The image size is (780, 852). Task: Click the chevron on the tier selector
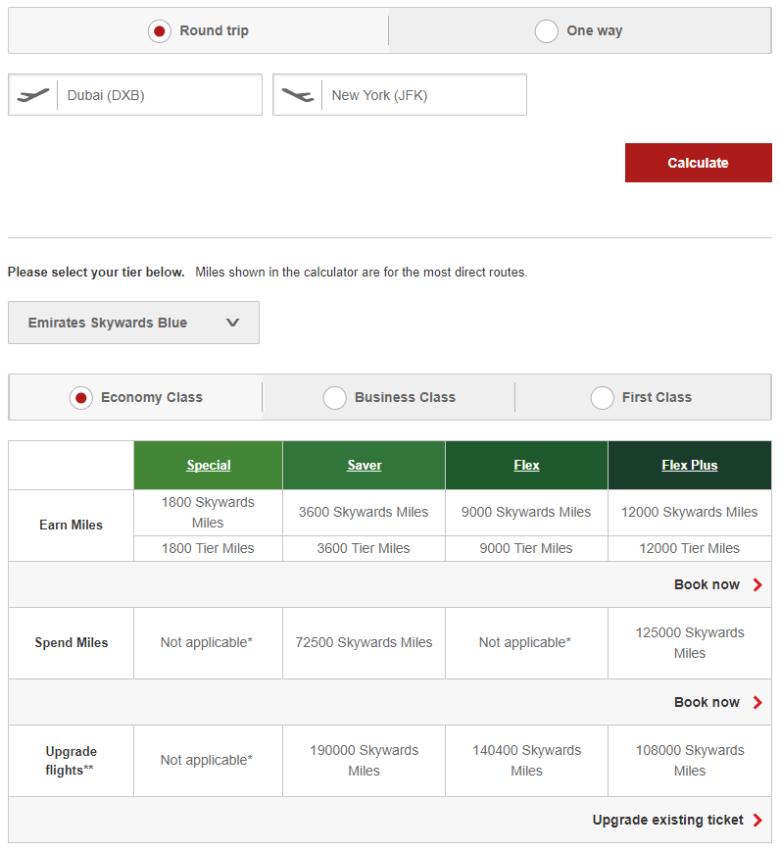[233, 322]
